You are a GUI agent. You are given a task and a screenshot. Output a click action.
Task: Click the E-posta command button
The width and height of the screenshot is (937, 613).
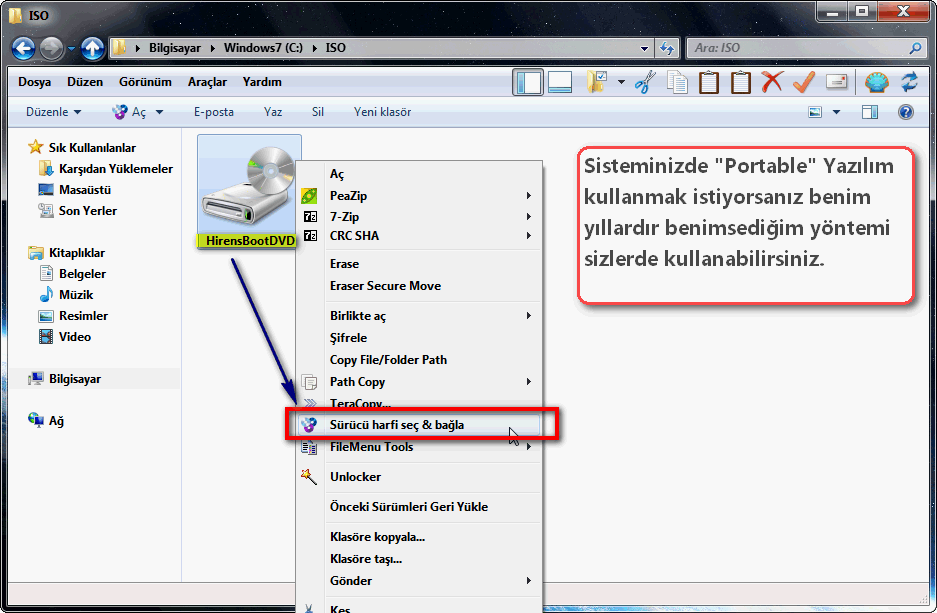[213, 112]
